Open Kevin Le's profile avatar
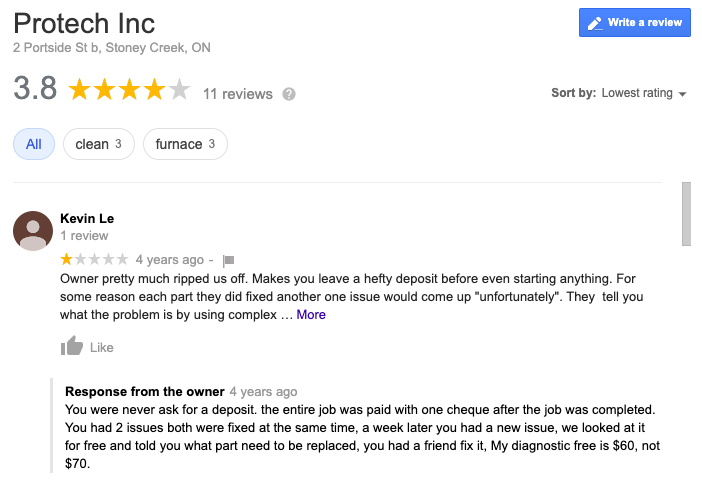 tap(33, 231)
